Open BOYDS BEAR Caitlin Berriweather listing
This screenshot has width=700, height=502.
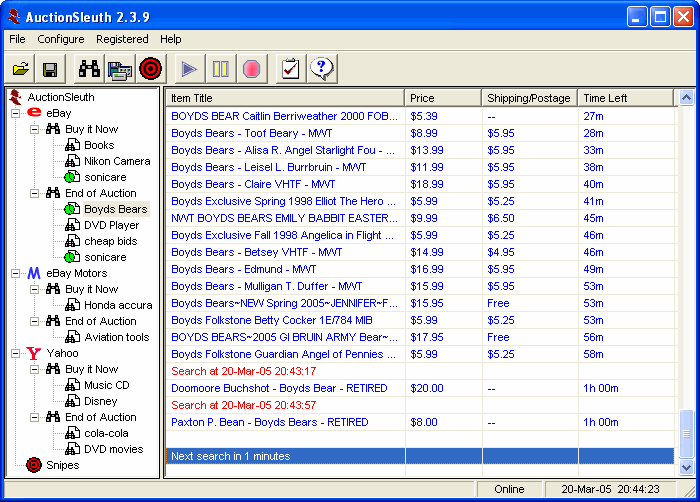tap(284, 117)
